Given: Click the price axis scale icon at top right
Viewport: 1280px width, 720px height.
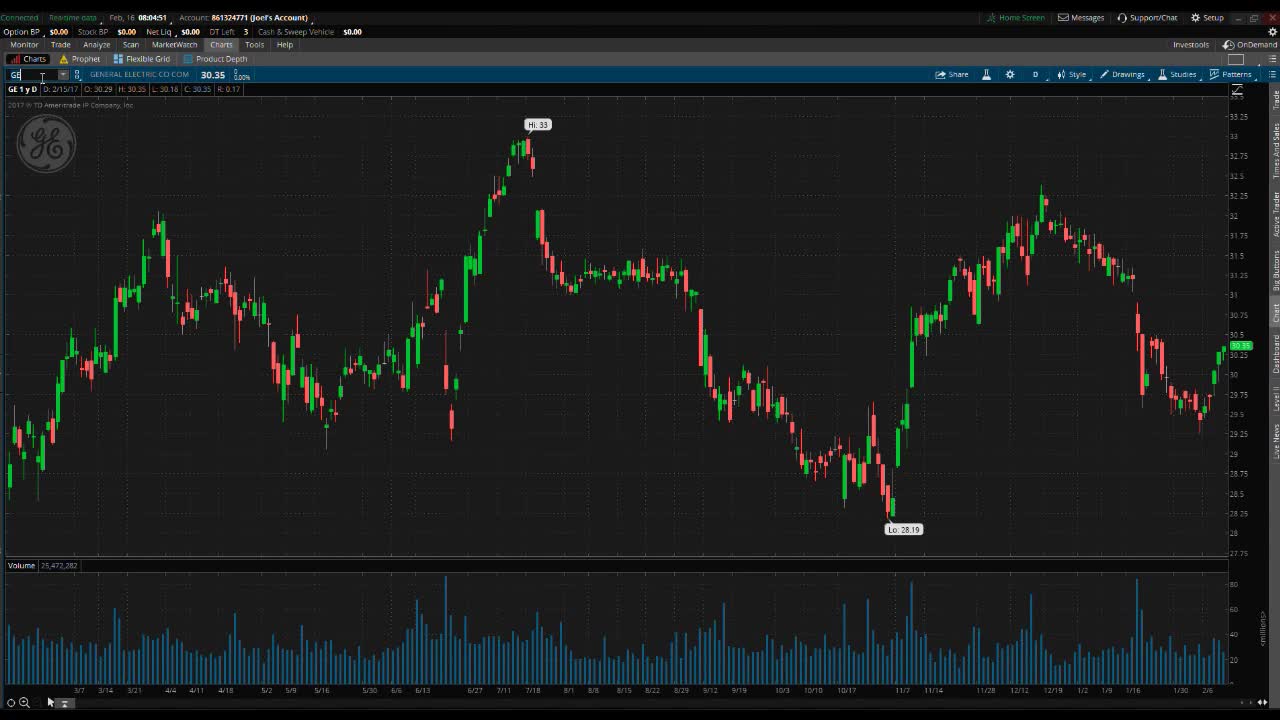Looking at the screenshot, I should (1237, 91).
